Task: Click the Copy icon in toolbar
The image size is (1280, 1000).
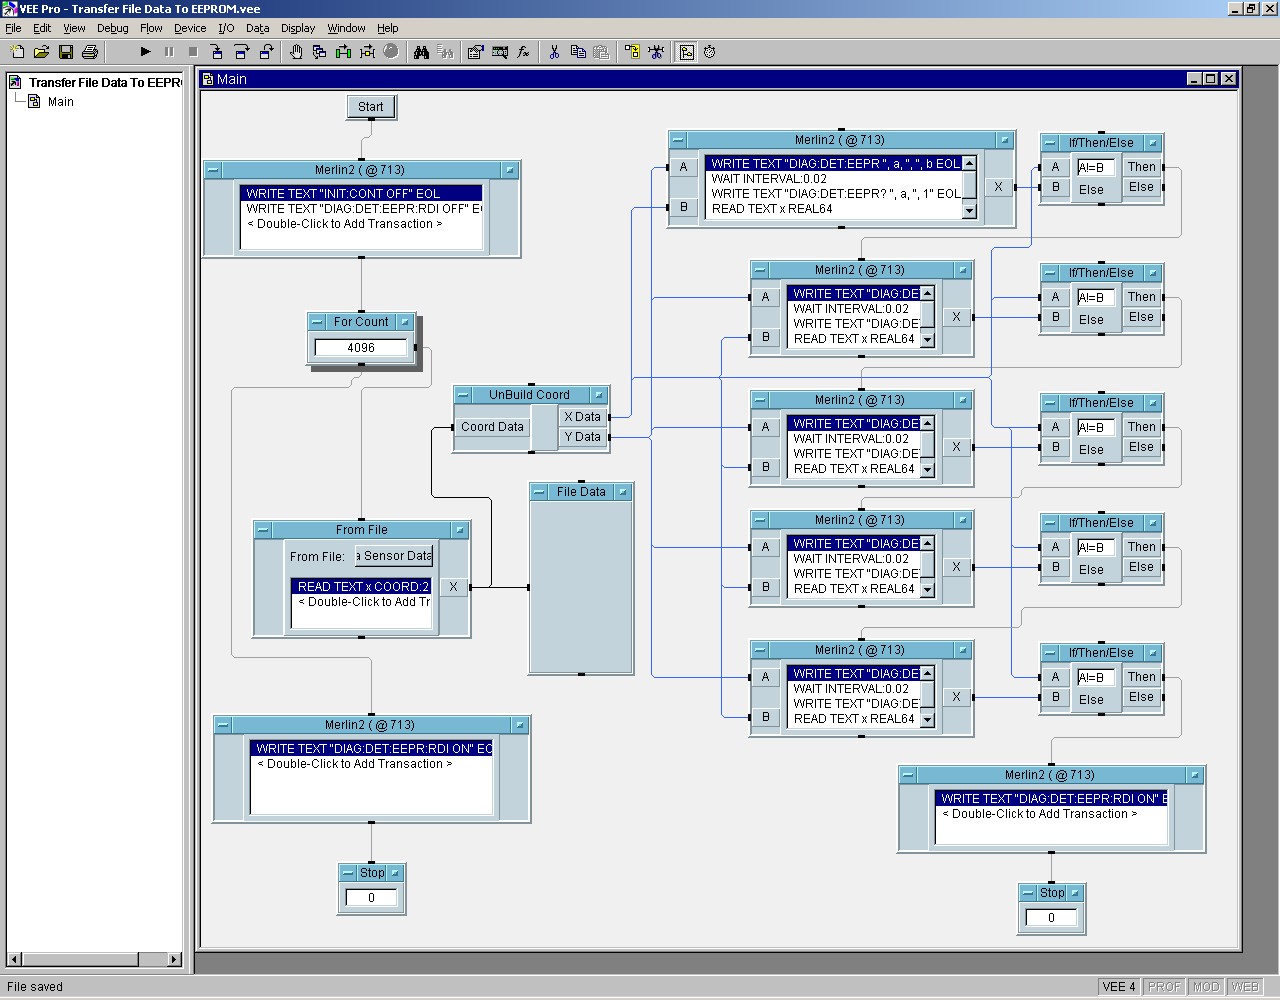Action: [x=577, y=52]
